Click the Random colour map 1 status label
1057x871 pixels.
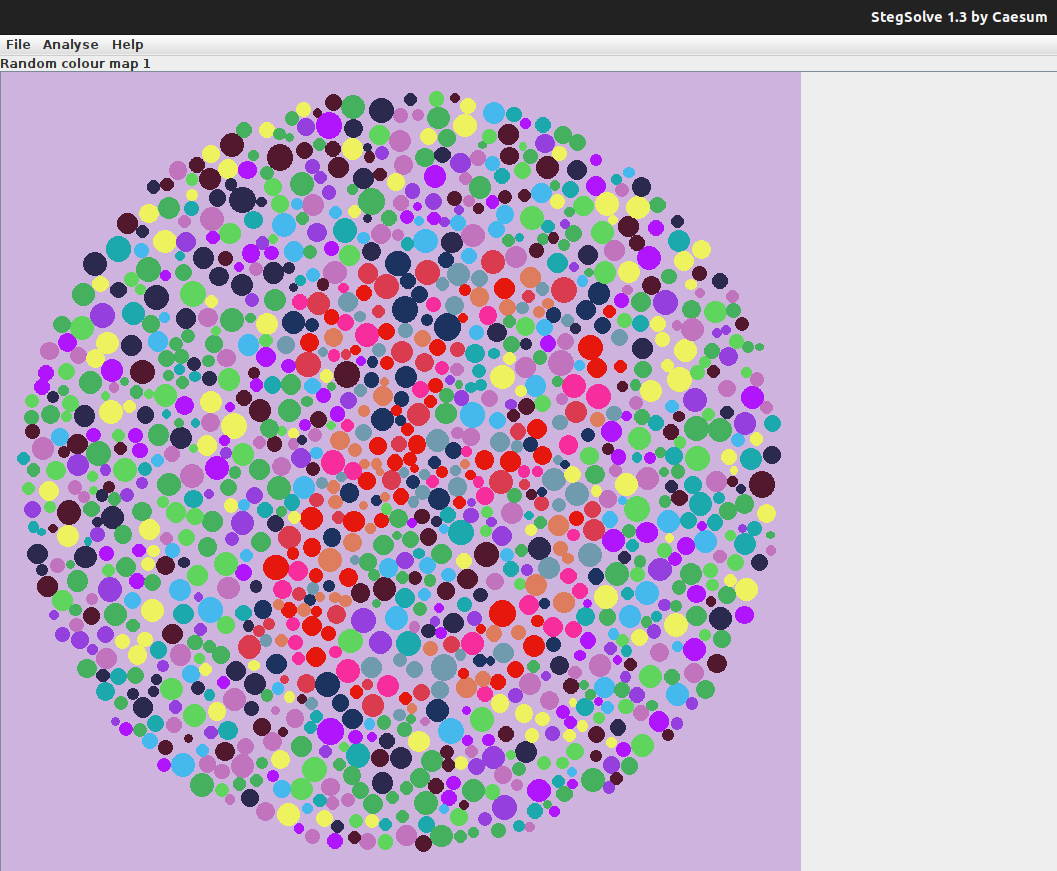75,63
